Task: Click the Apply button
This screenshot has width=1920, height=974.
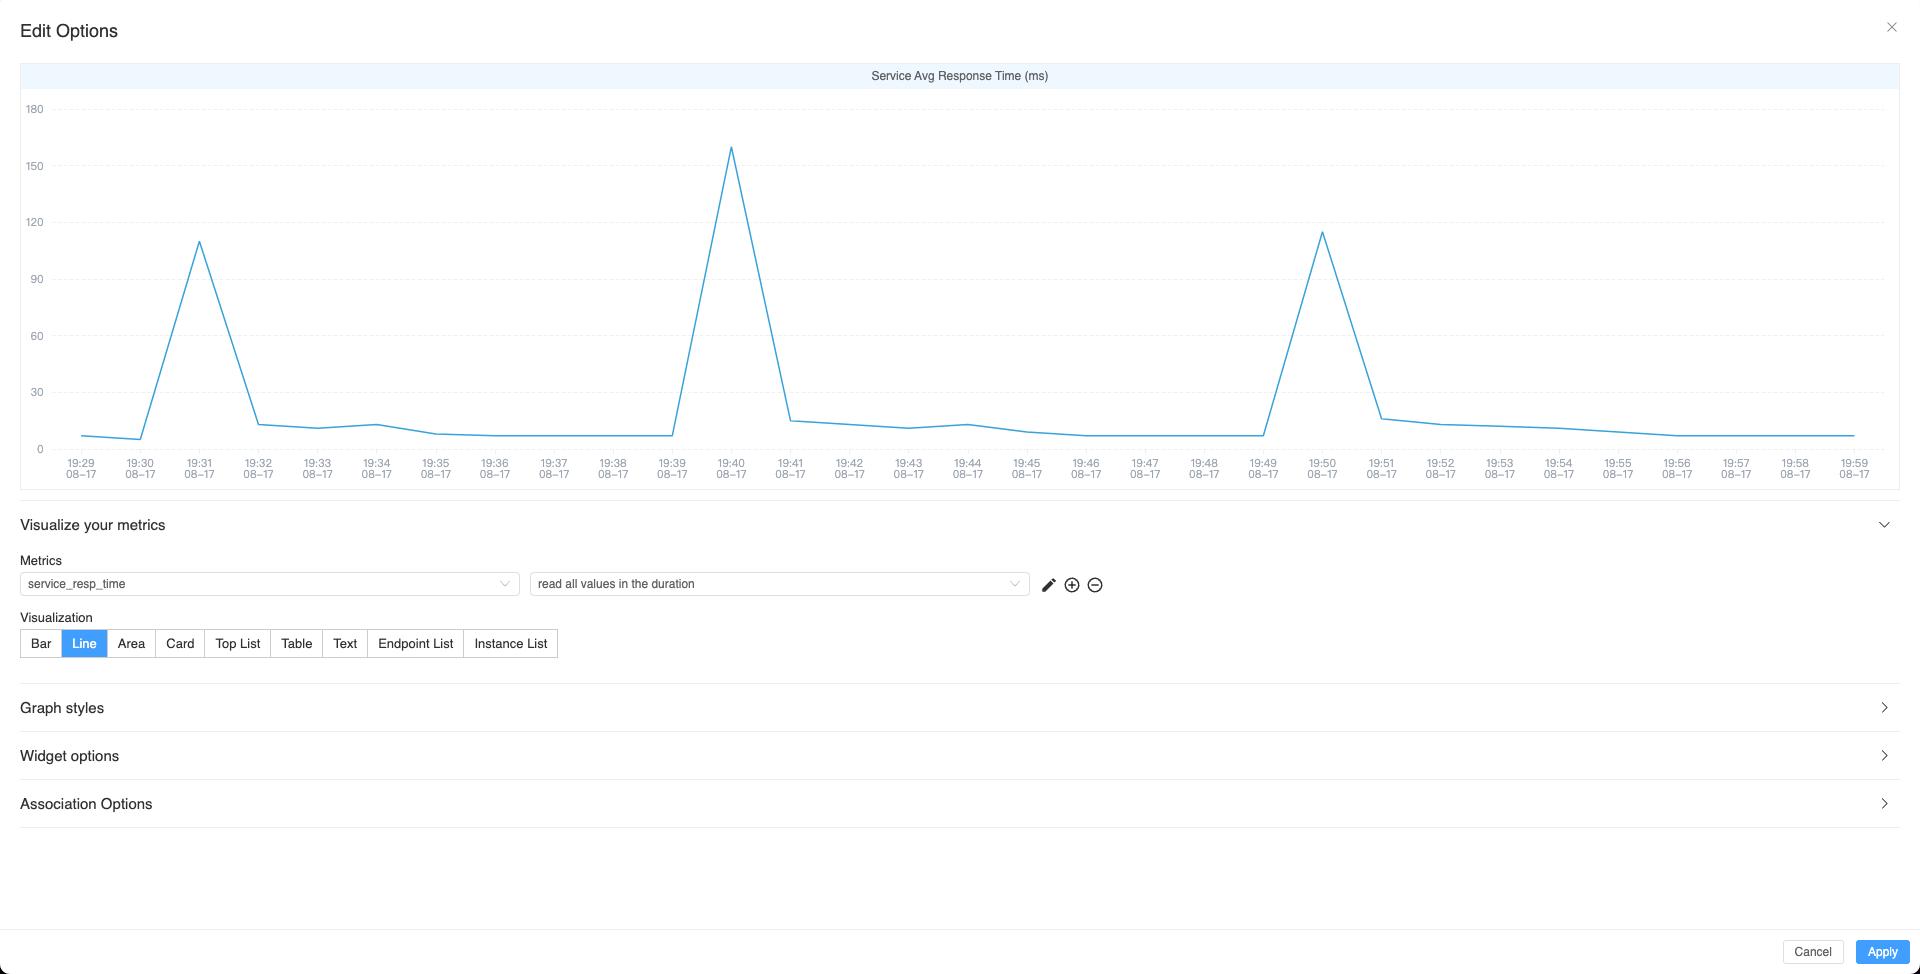Action: [1883, 952]
